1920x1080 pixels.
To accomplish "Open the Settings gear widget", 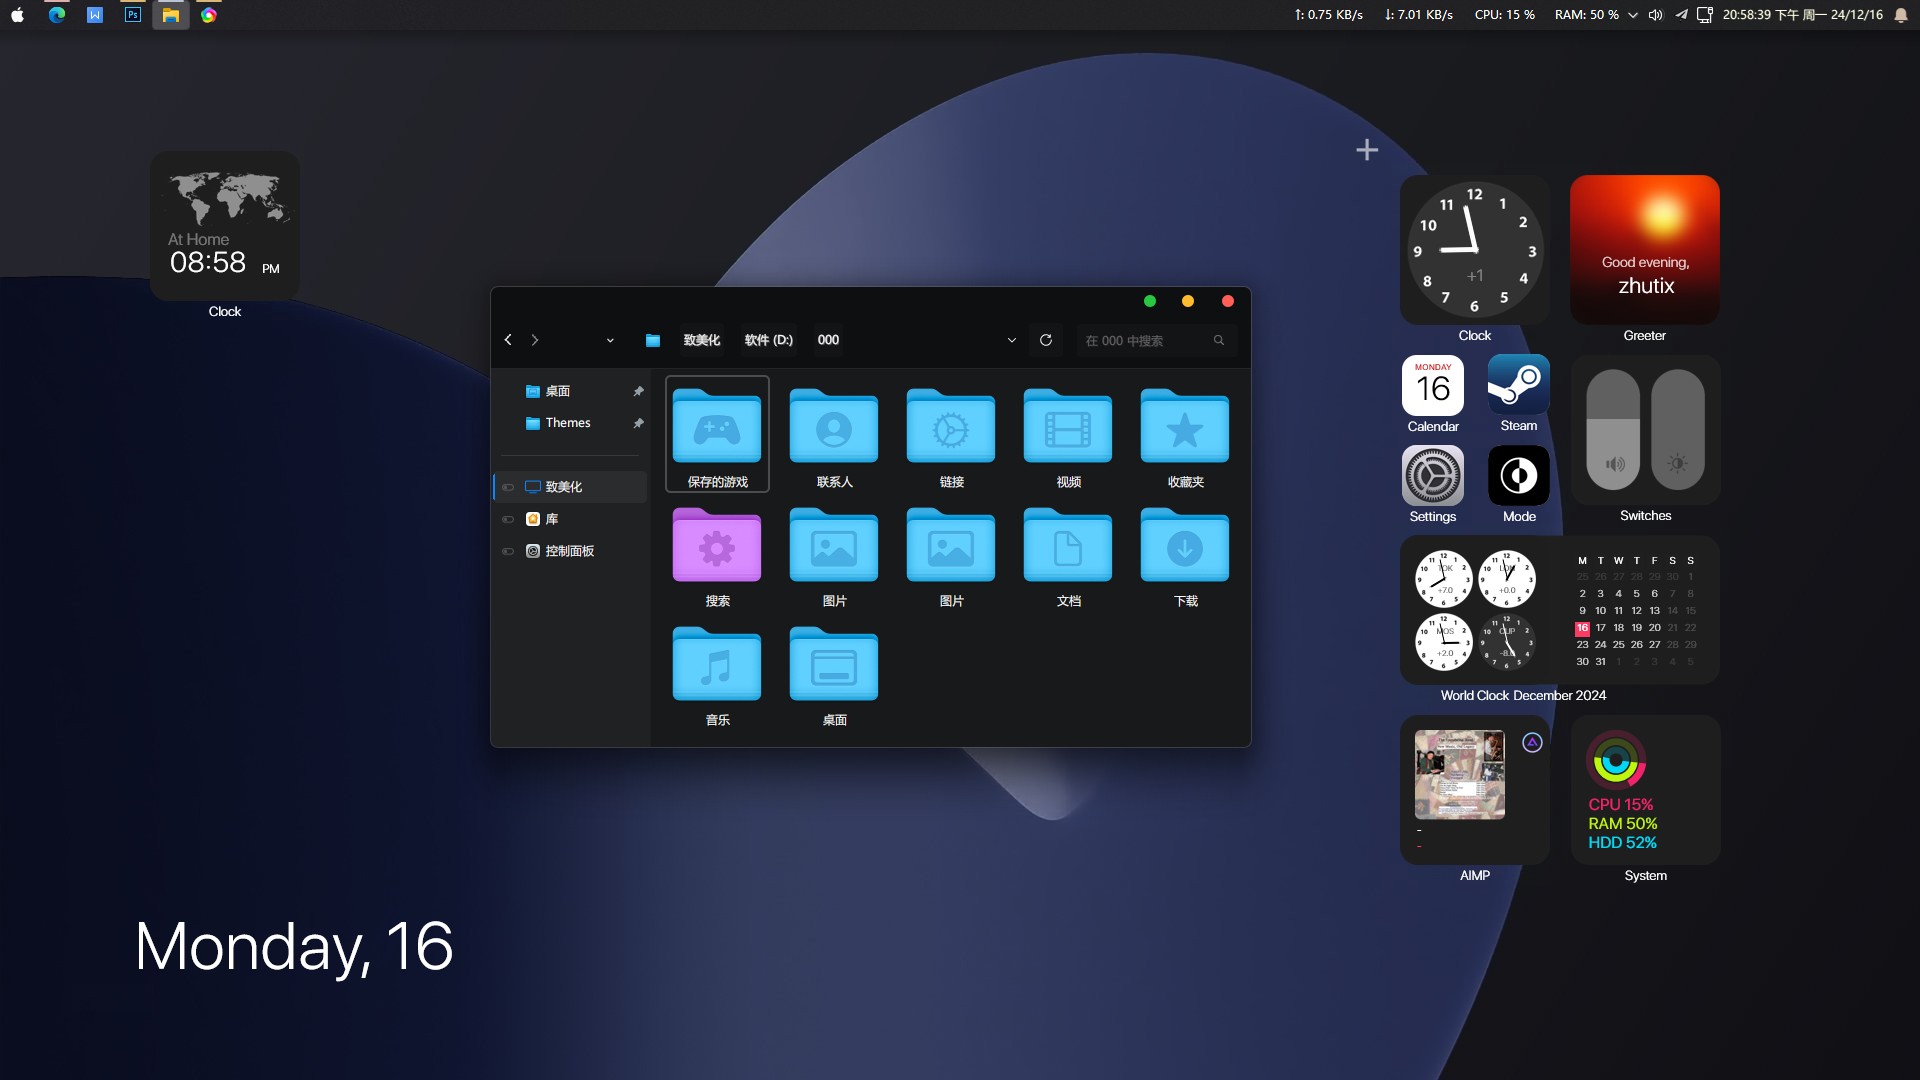I will (x=1432, y=476).
